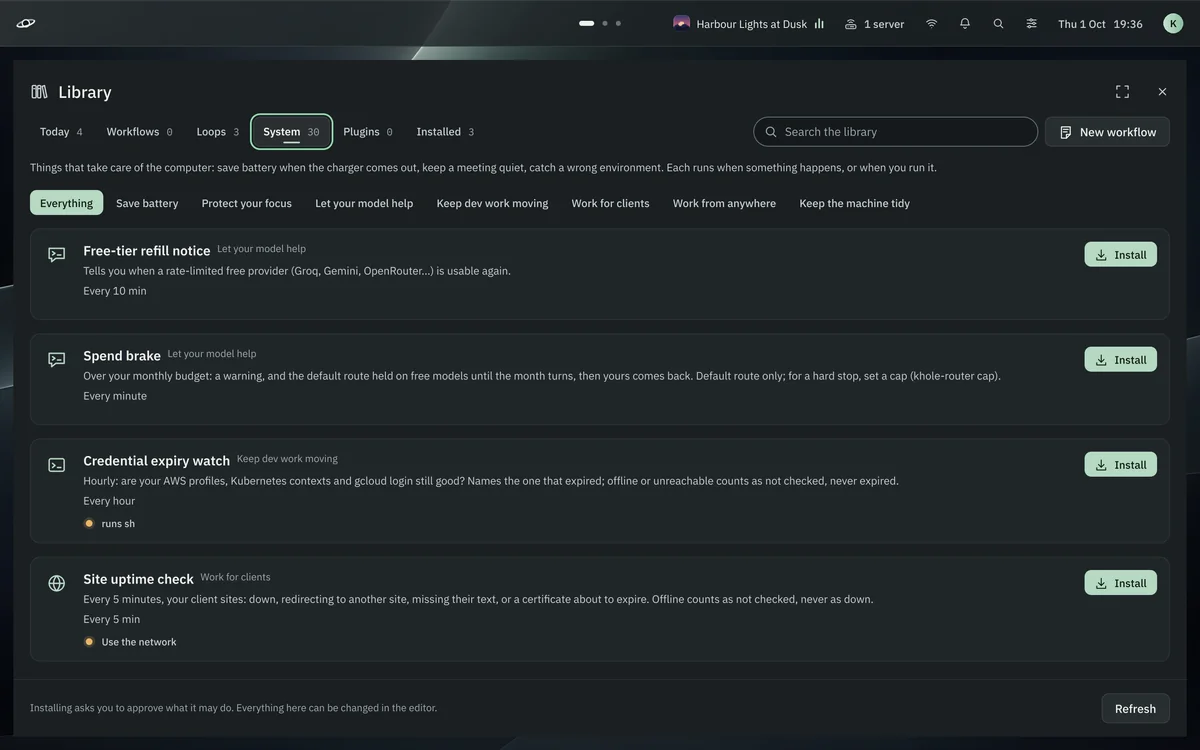Open the 1 server status indicator
This screenshot has height=750, width=1200.
pyautogui.click(x=874, y=23)
